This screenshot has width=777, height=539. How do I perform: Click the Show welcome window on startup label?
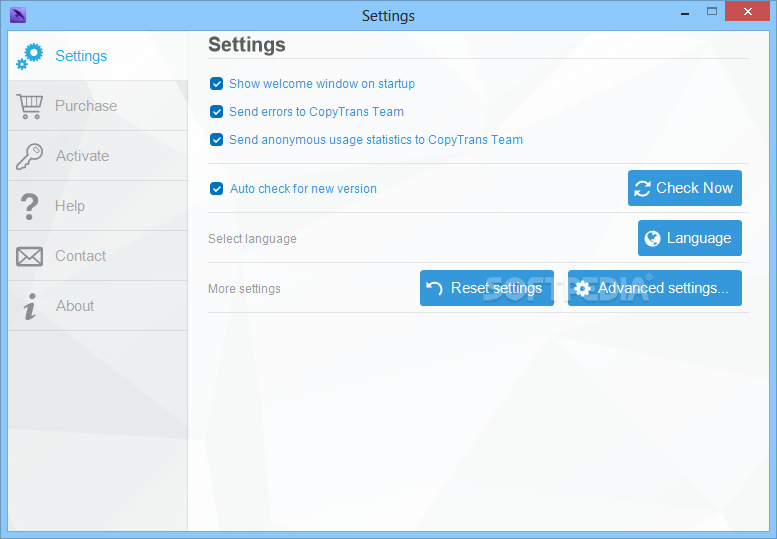(x=322, y=84)
